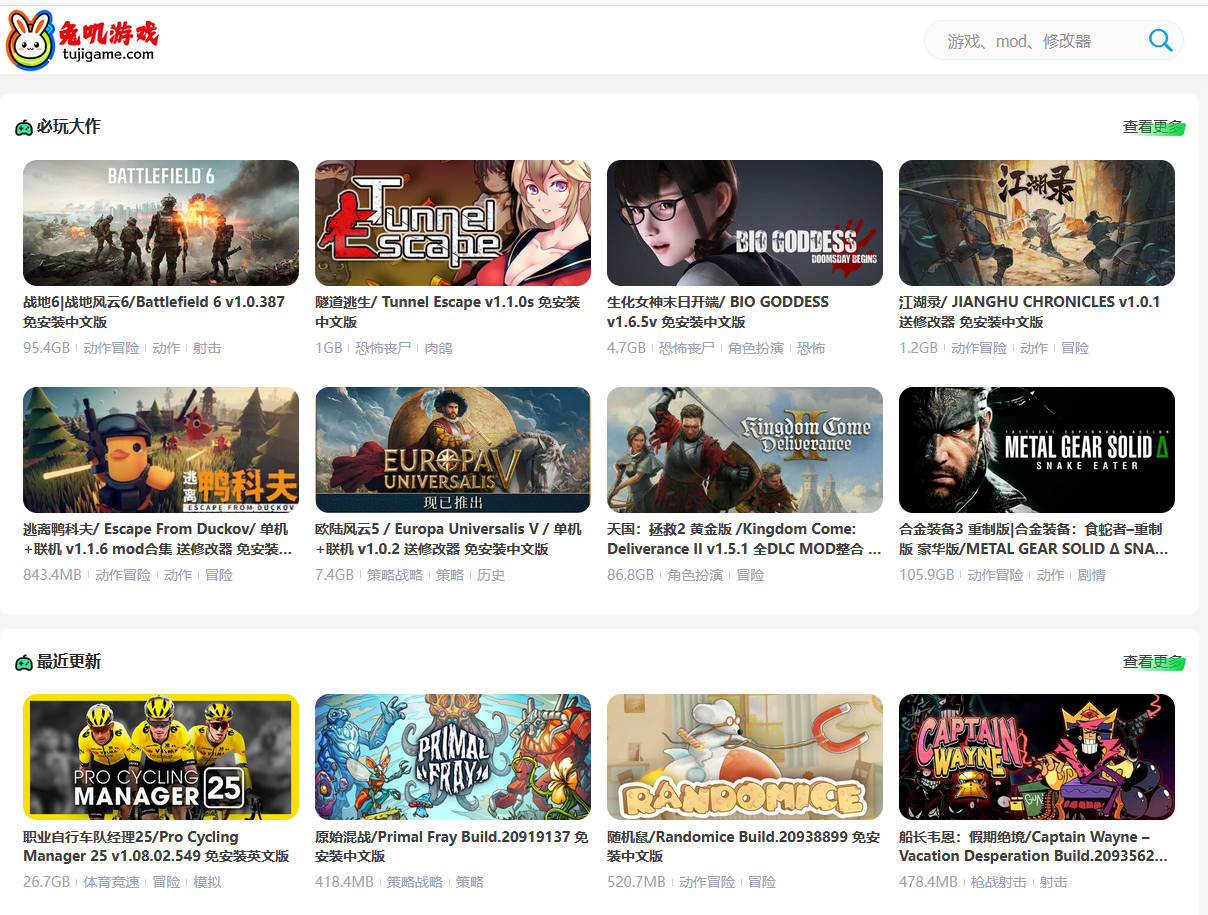Open Kingdom Come Deliverance II cover

(745, 450)
